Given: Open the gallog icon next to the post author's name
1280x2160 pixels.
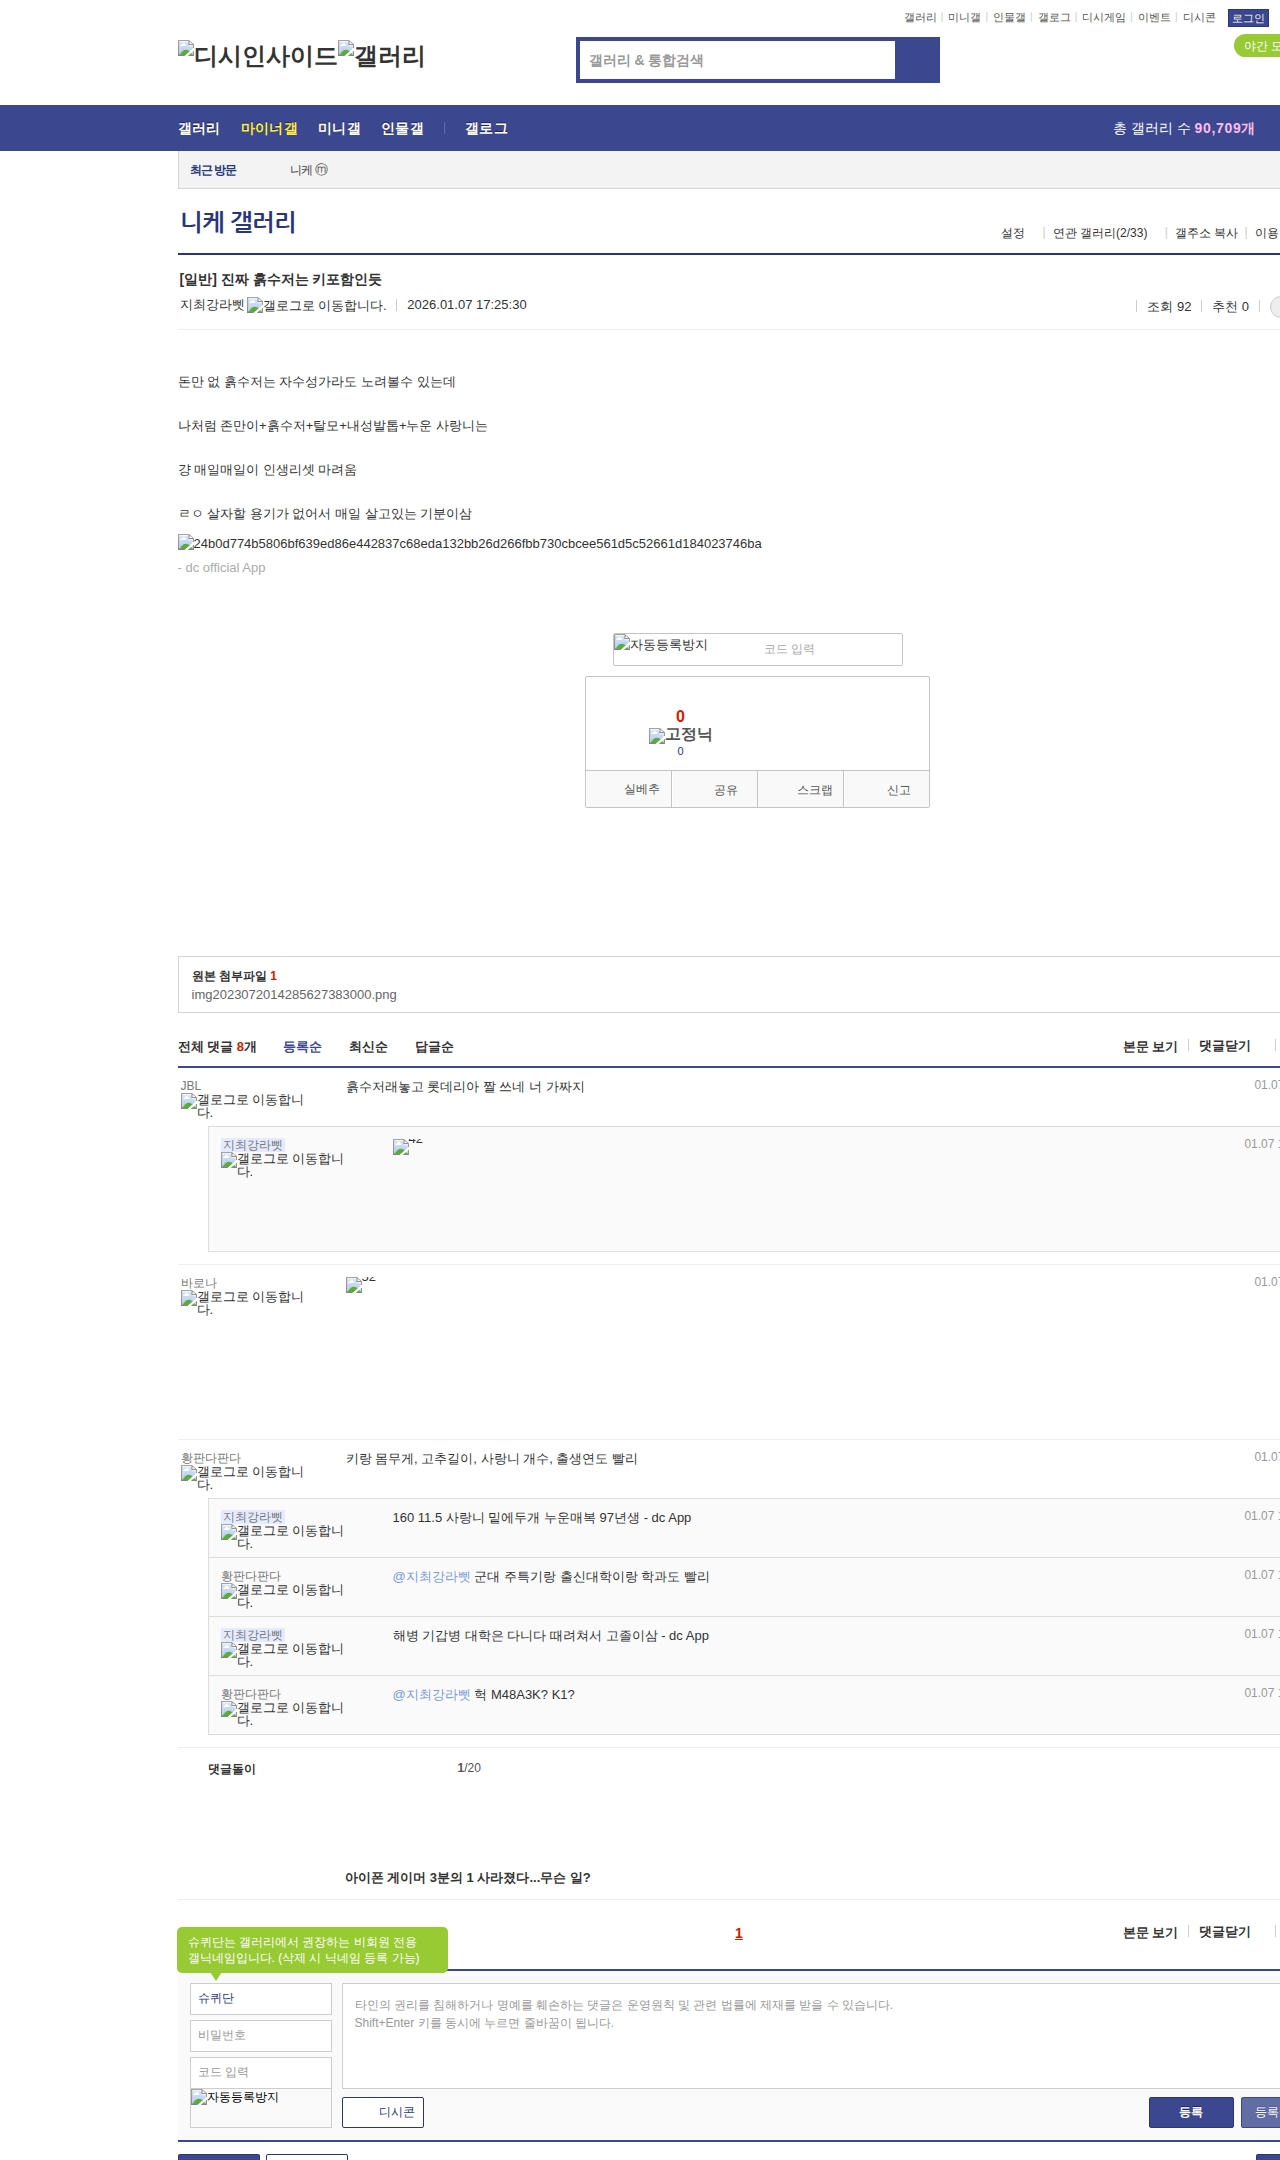Looking at the screenshot, I should [316, 306].
